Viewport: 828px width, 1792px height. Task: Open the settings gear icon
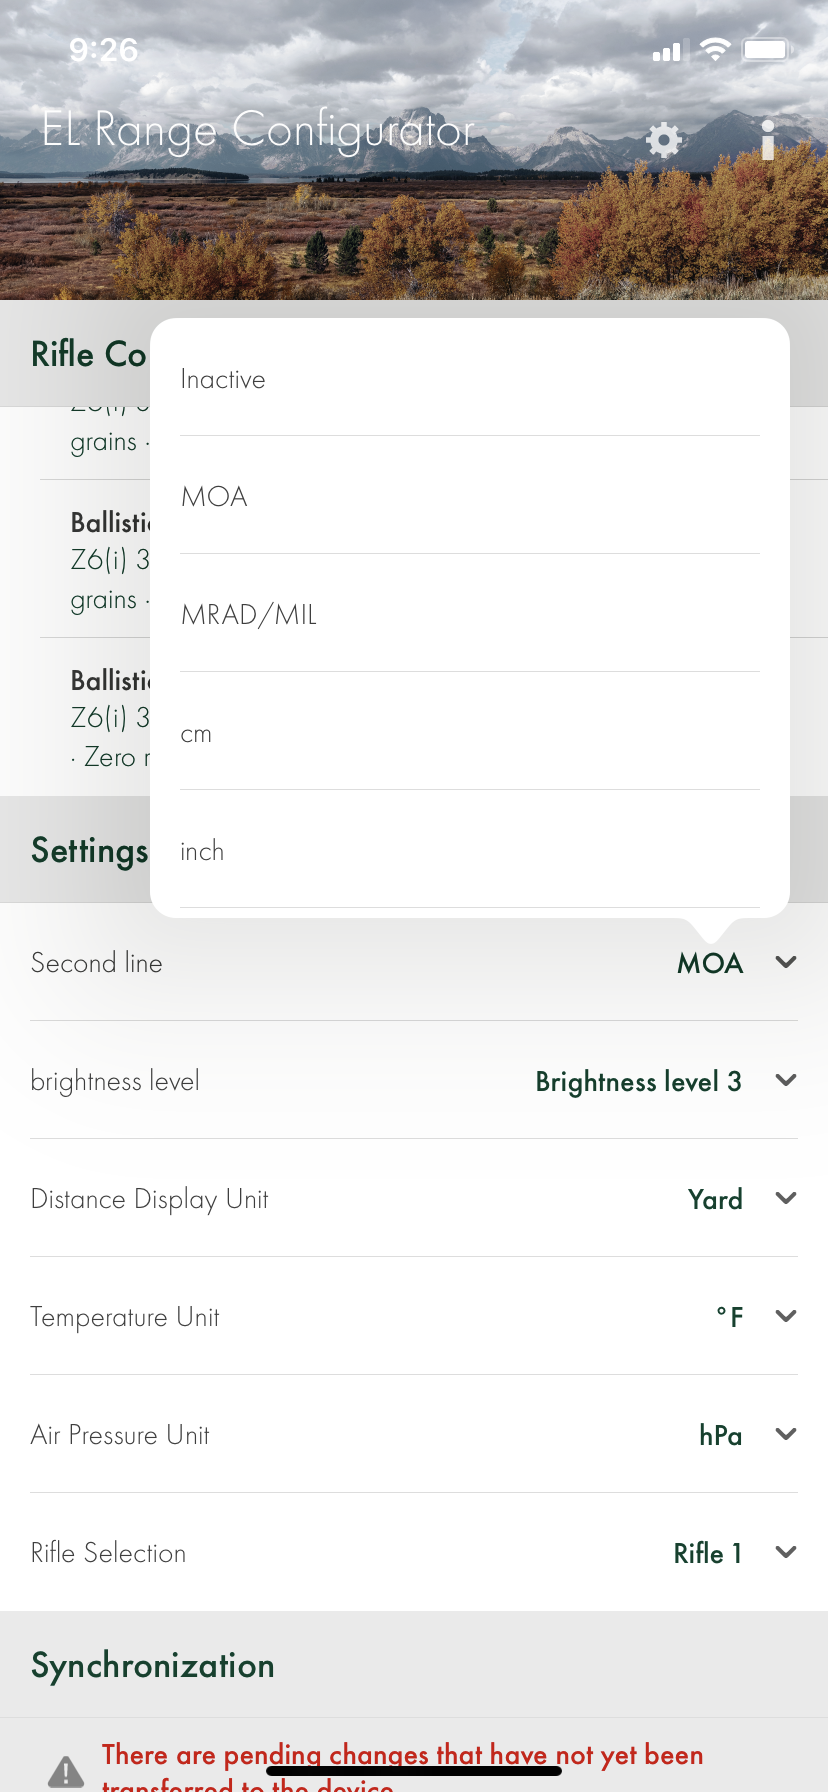[x=664, y=140]
